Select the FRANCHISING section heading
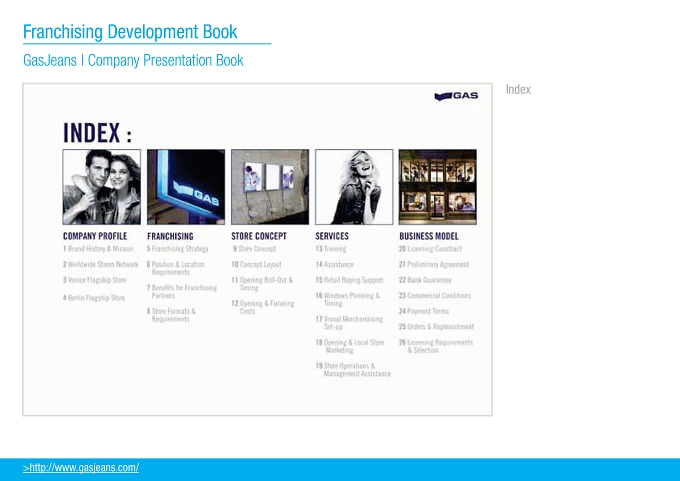680x481 pixels. point(170,236)
